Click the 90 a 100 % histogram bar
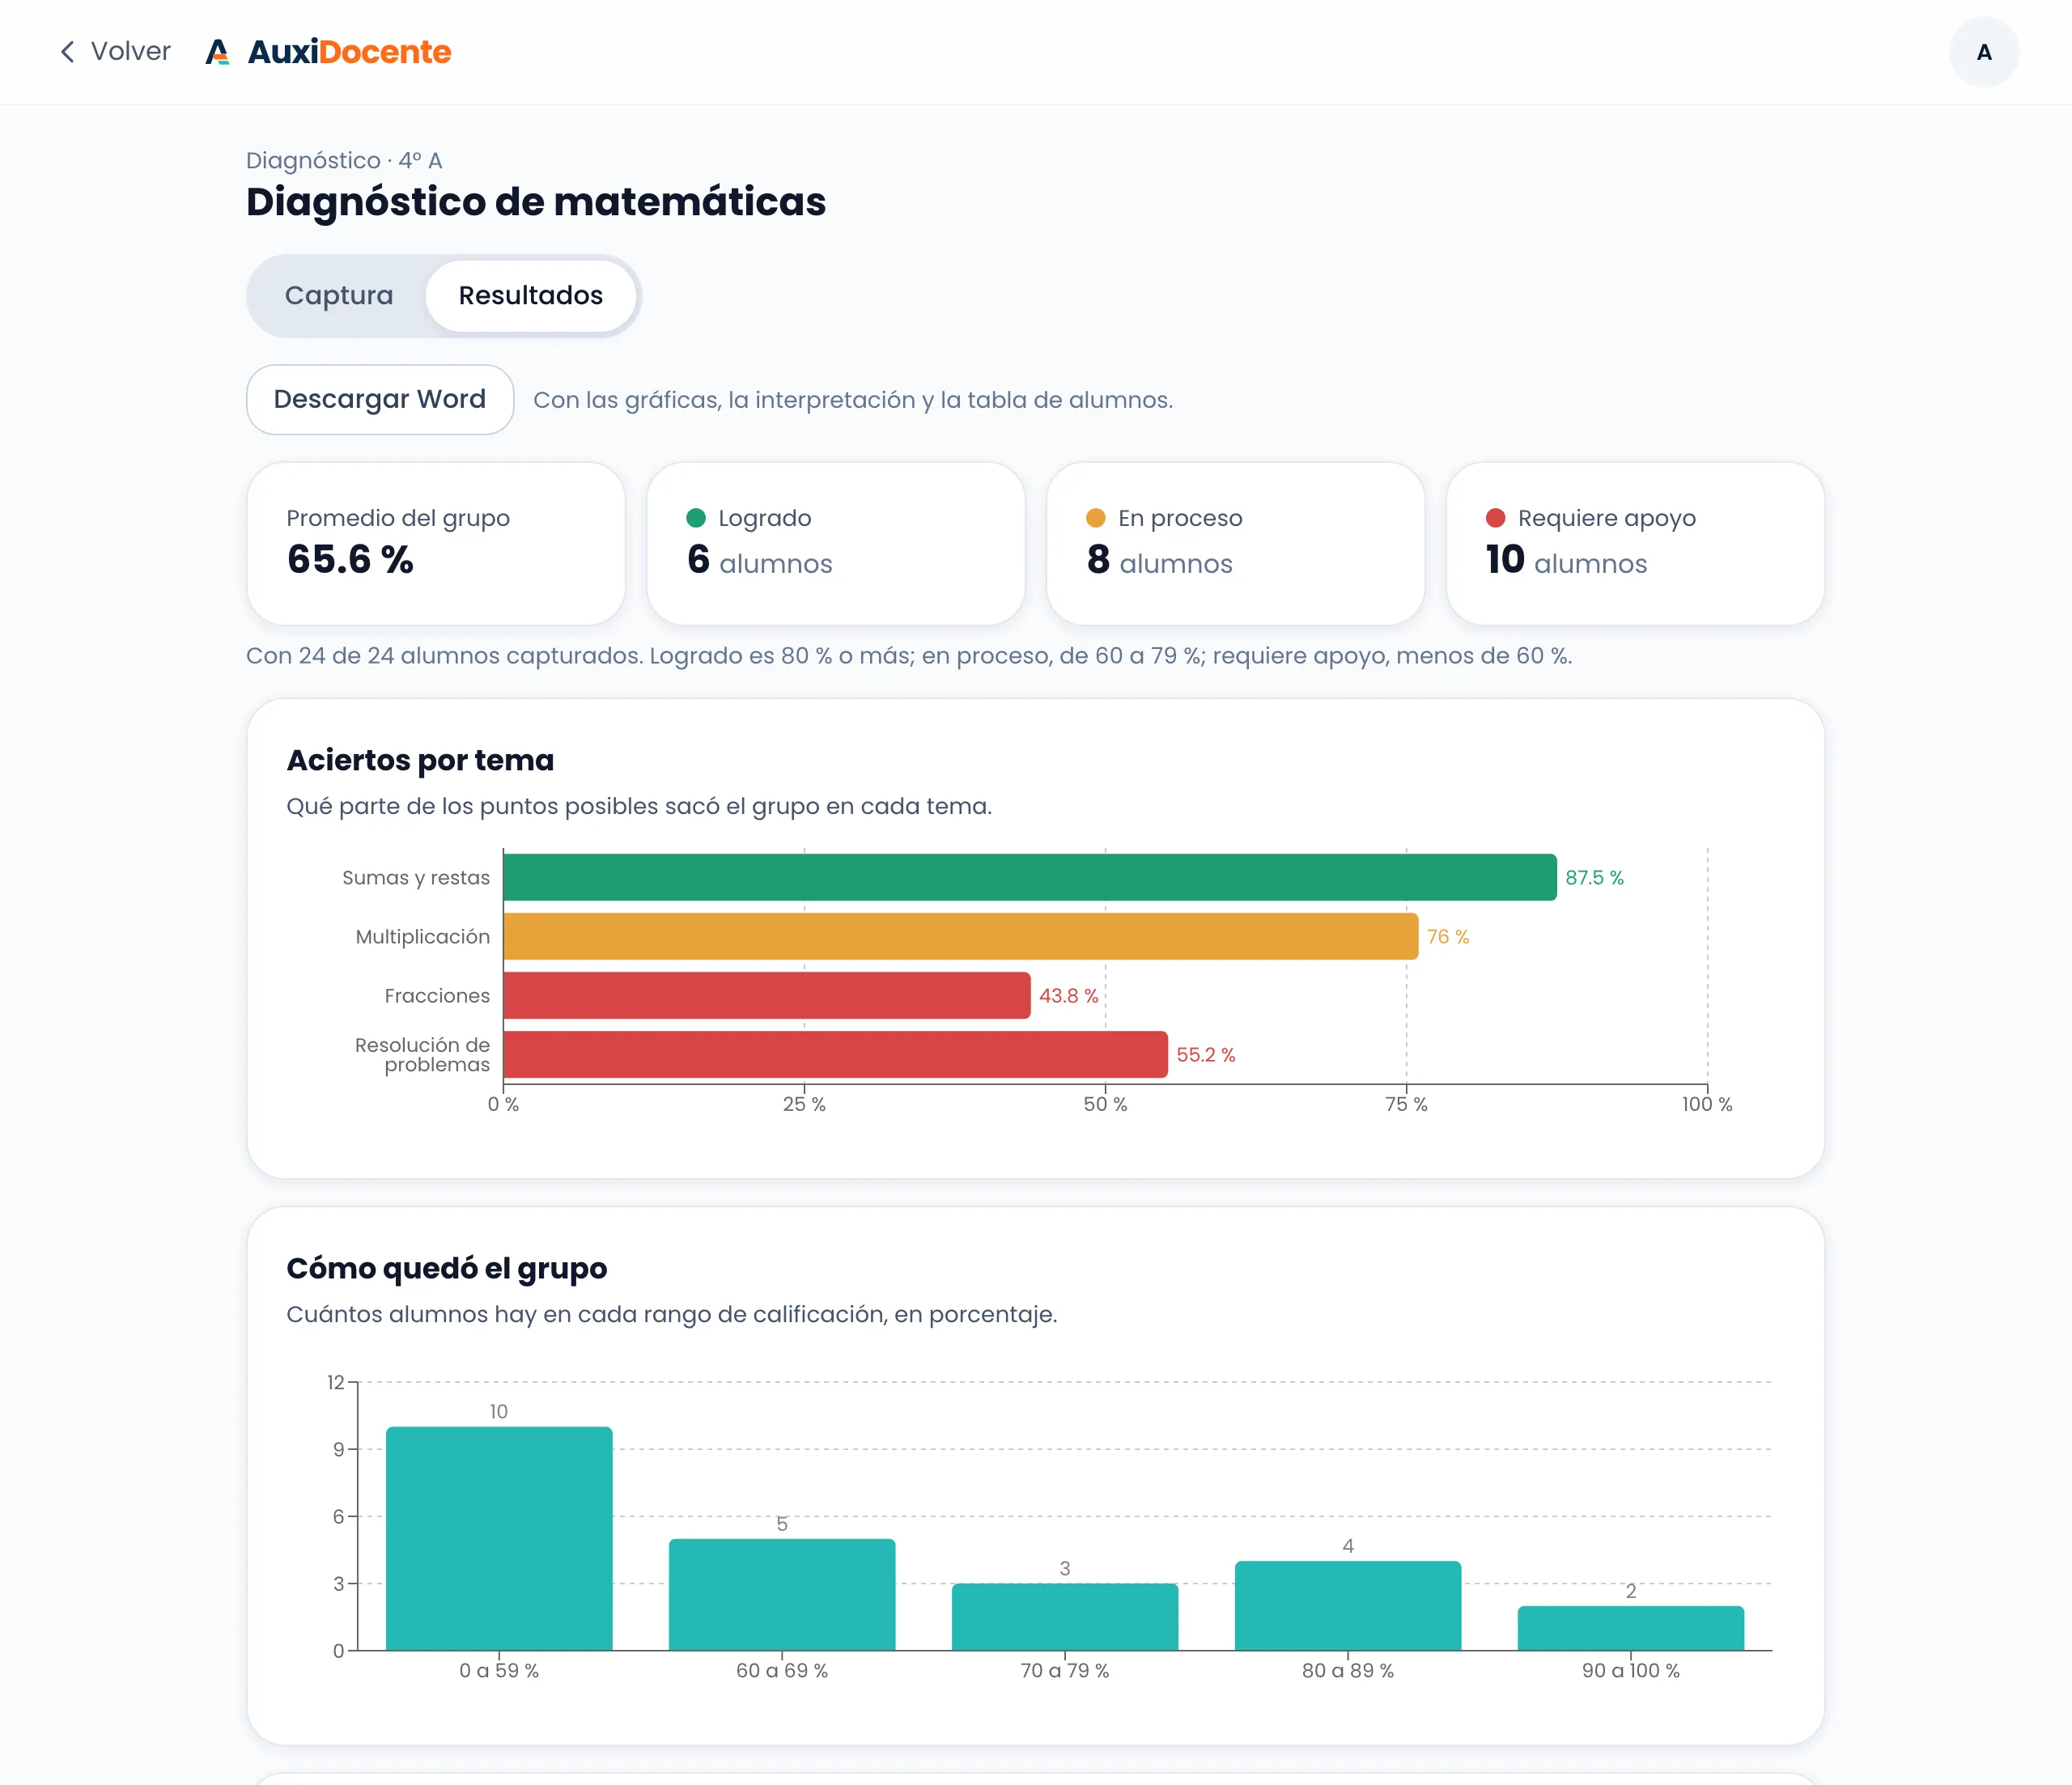This screenshot has height=1785, width=2072. [x=1631, y=1629]
